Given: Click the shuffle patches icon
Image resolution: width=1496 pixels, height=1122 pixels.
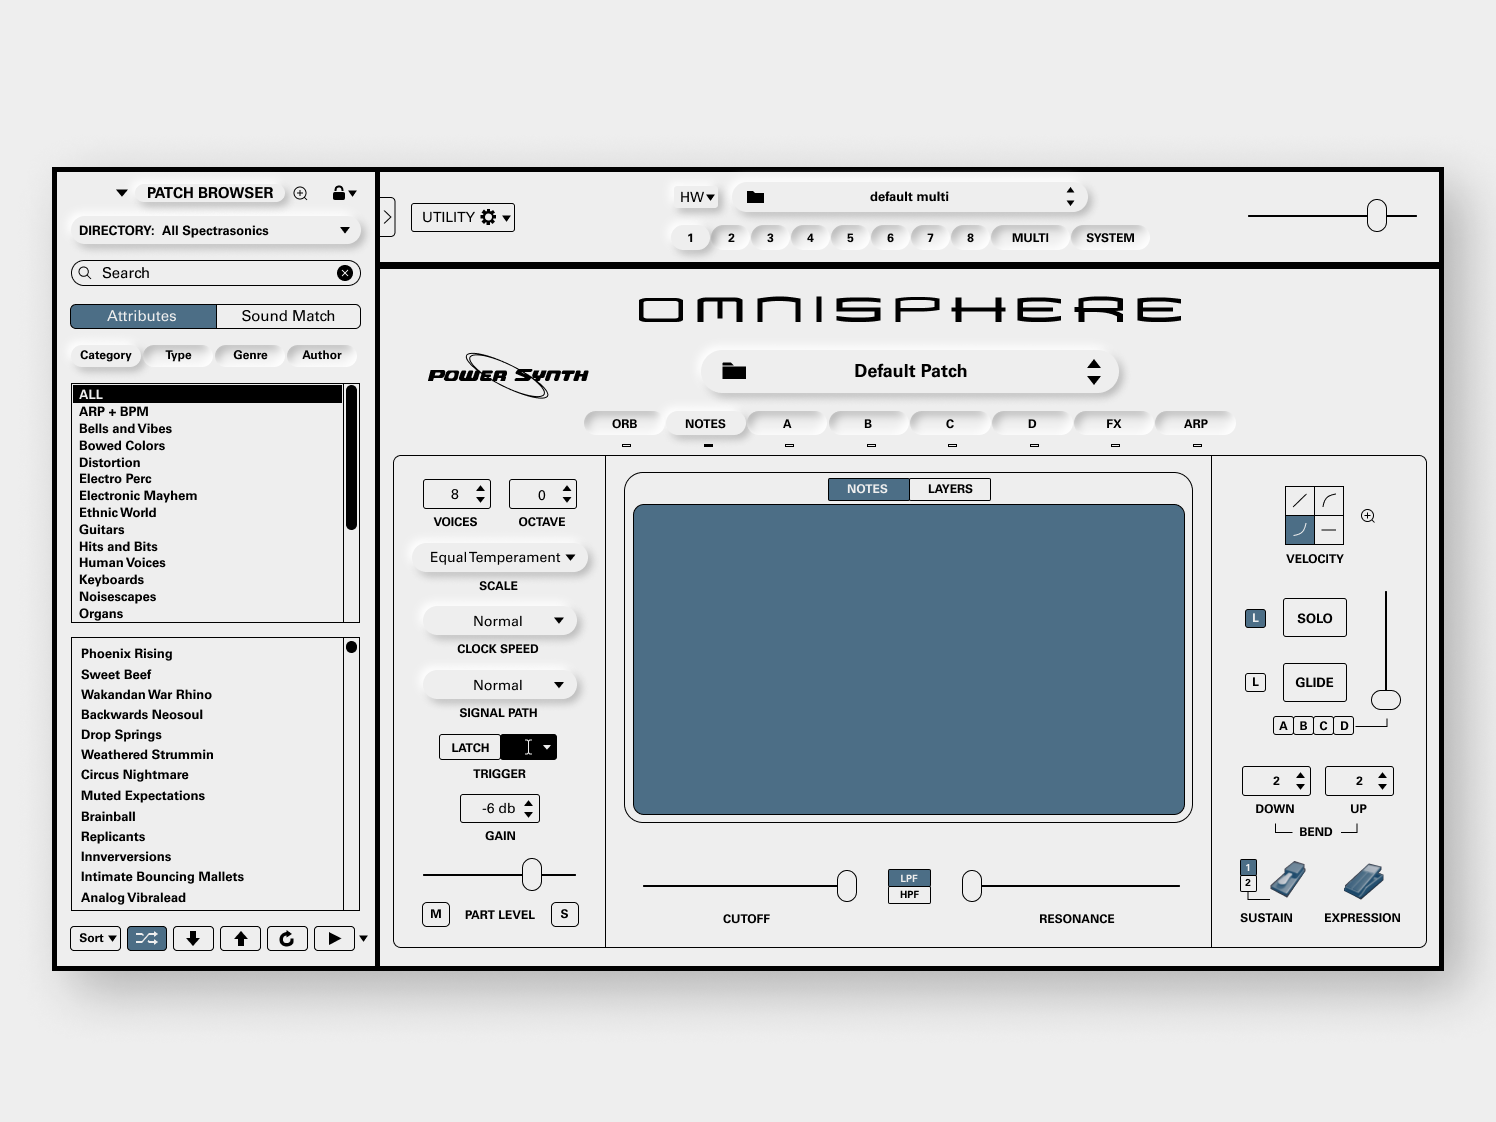Looking at the screenshot, I should point(146,938).
